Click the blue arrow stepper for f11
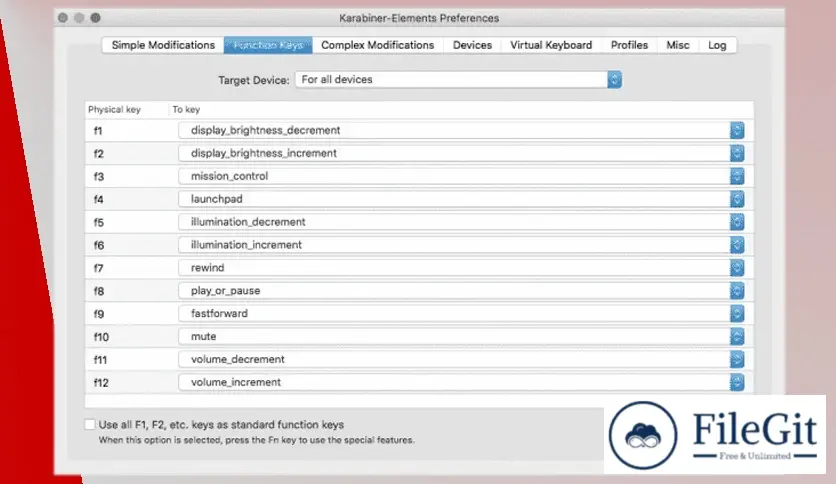Screen dimensions: 836x484 737,359
